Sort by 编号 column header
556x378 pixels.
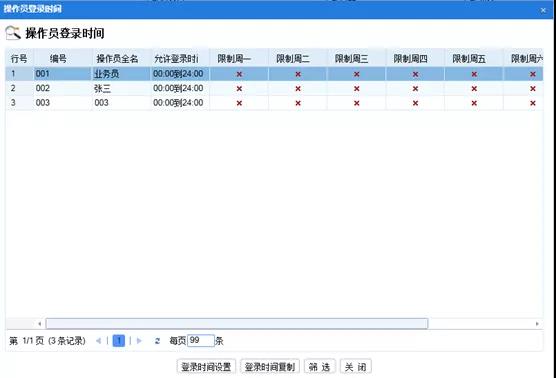point(58,59)
